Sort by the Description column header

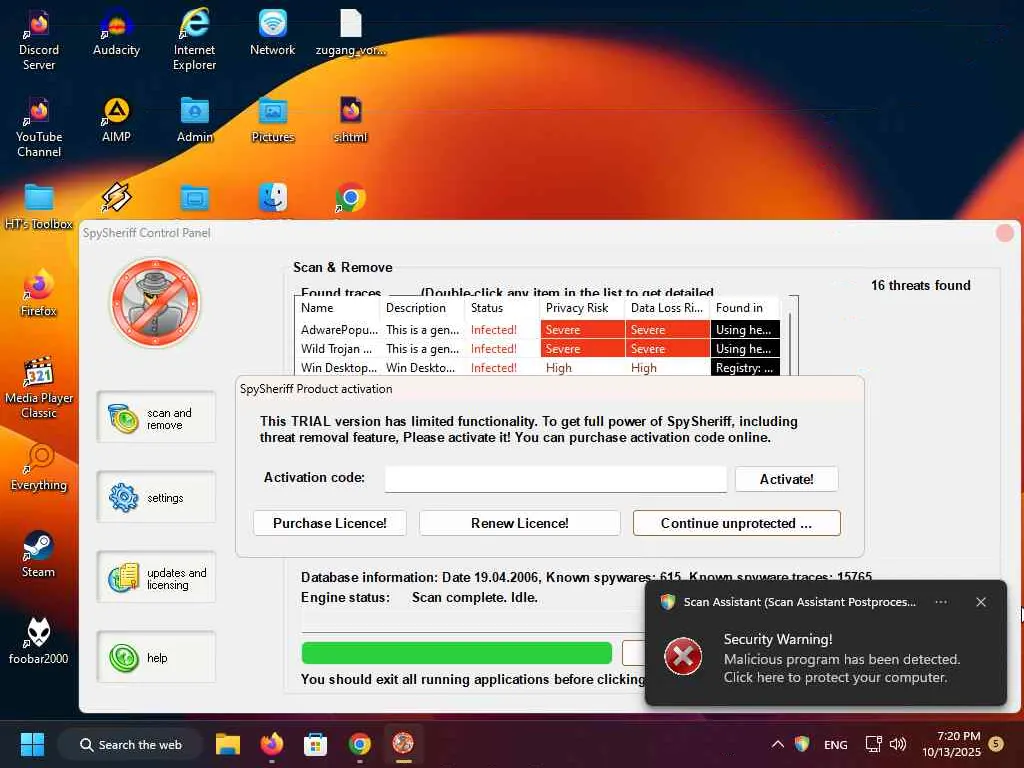coord(422,308)
